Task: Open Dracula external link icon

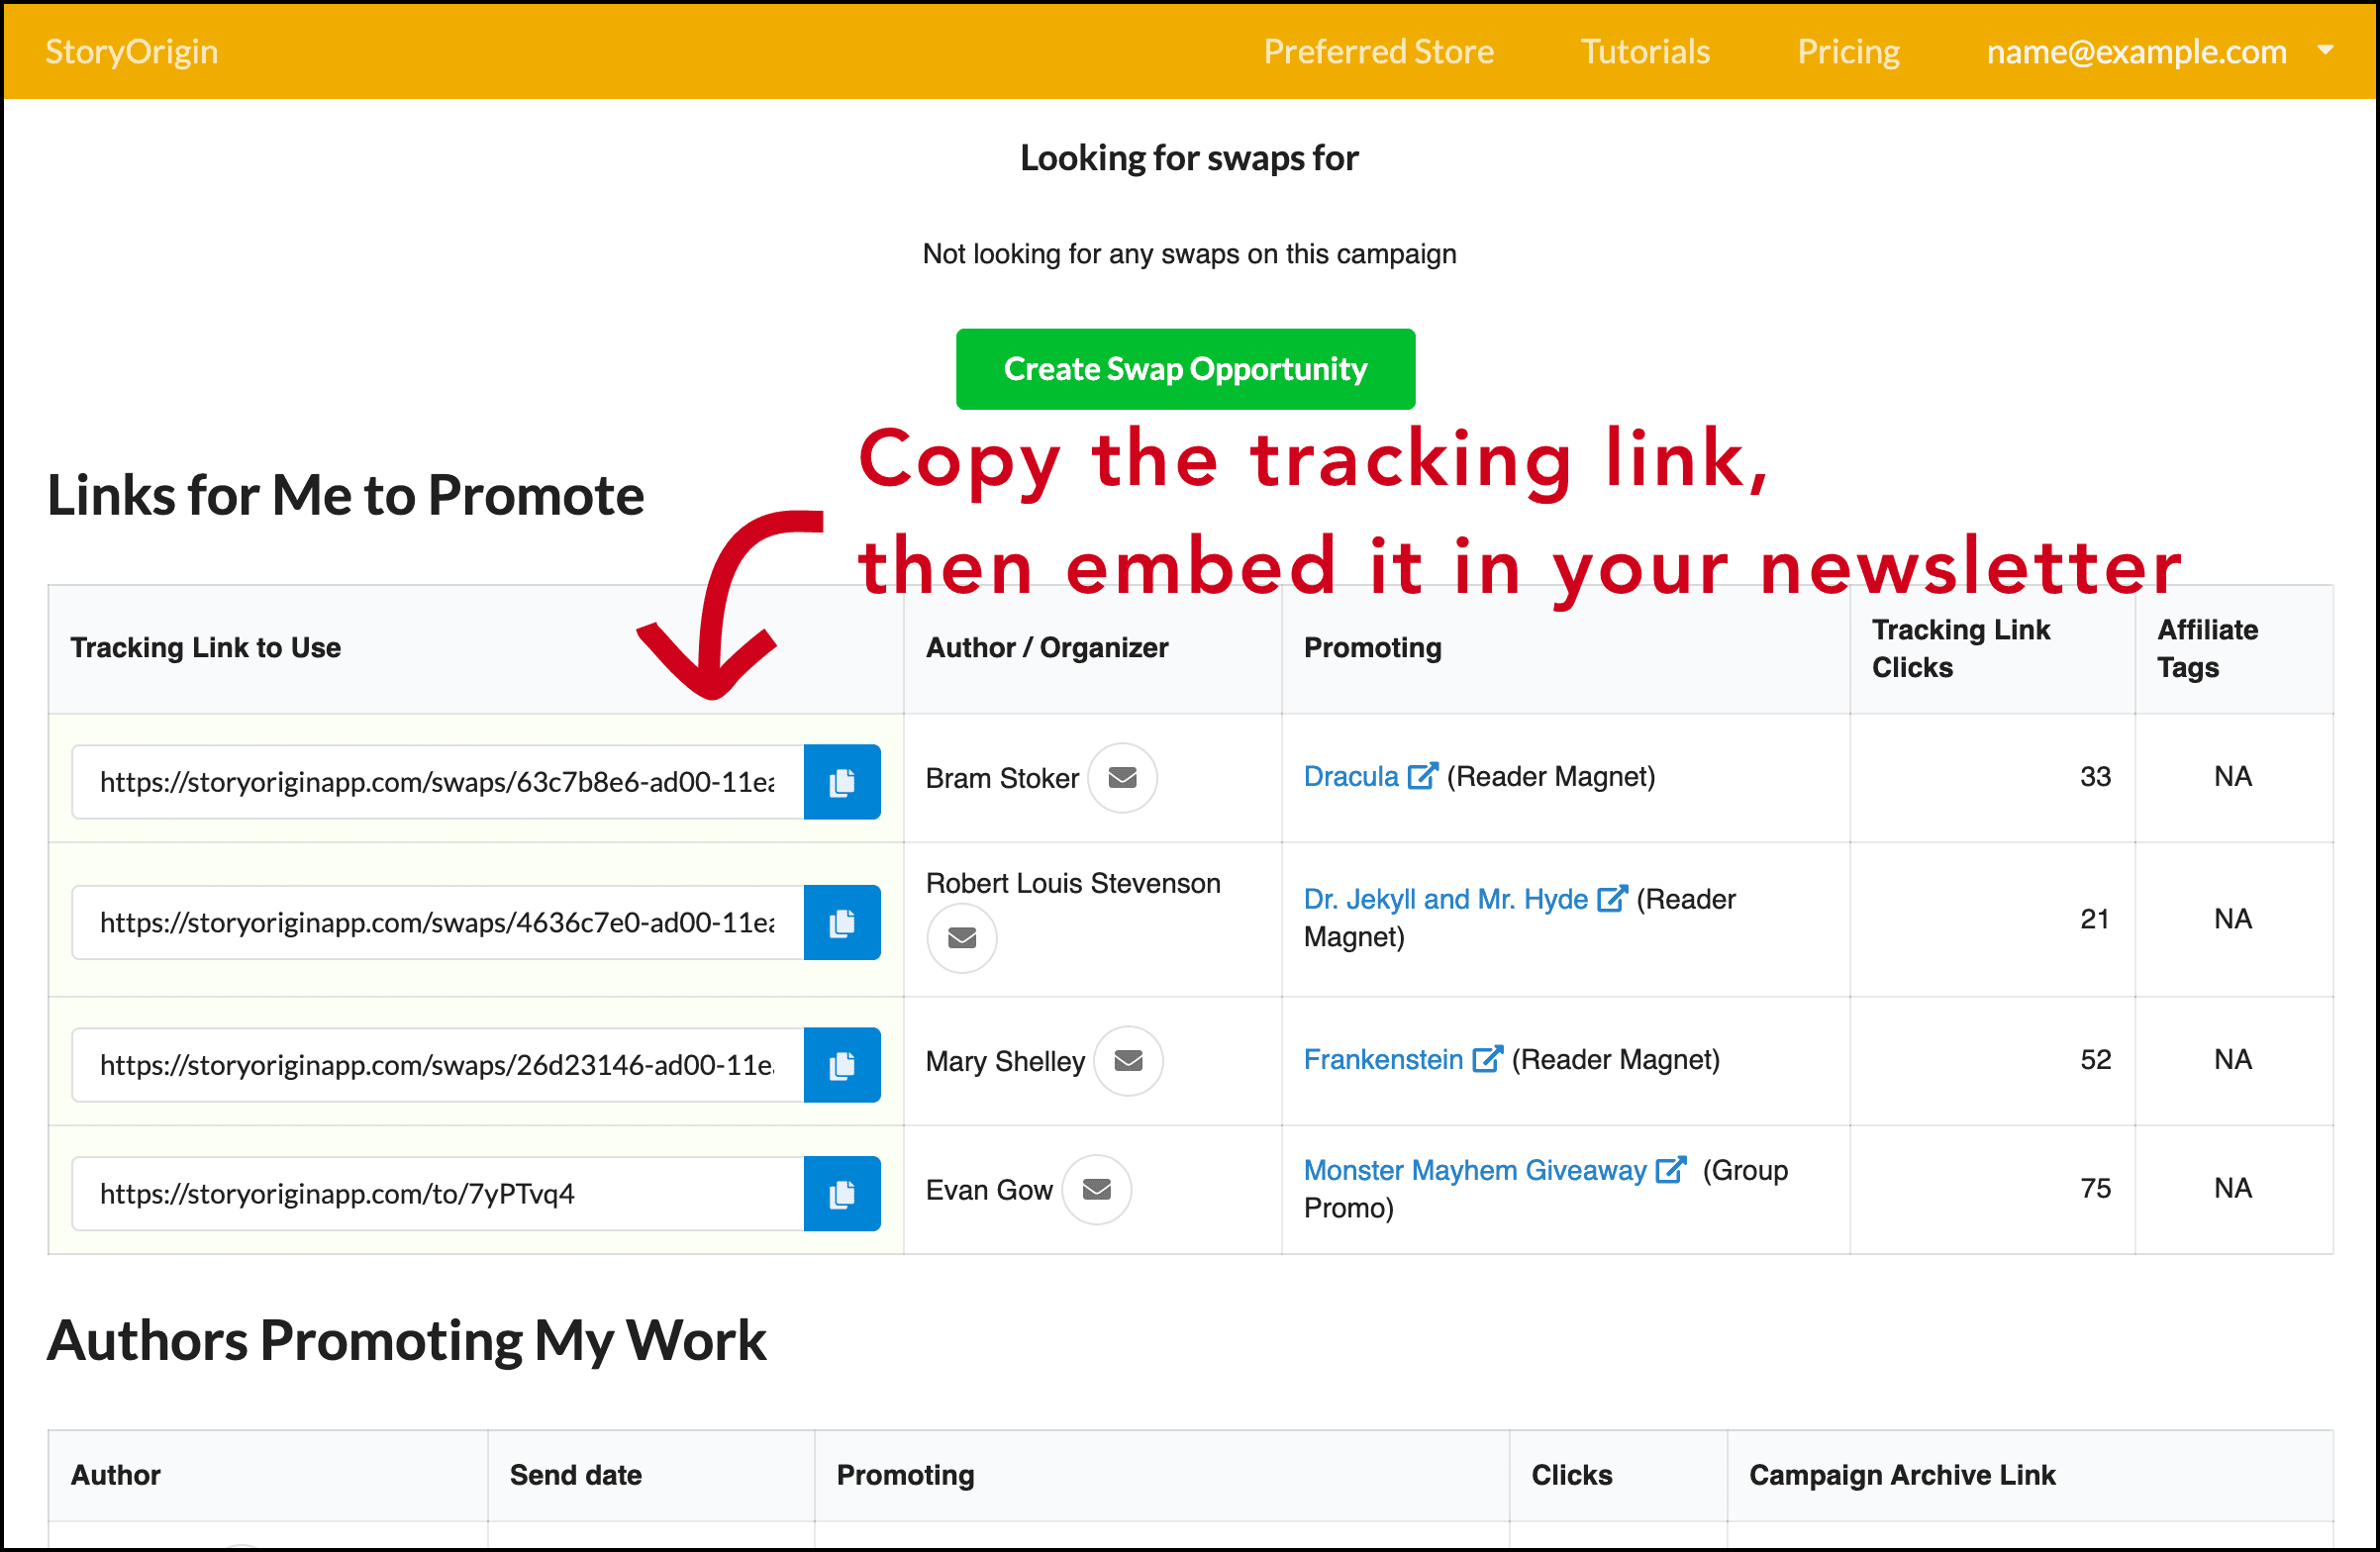Action: point(1421,775)
